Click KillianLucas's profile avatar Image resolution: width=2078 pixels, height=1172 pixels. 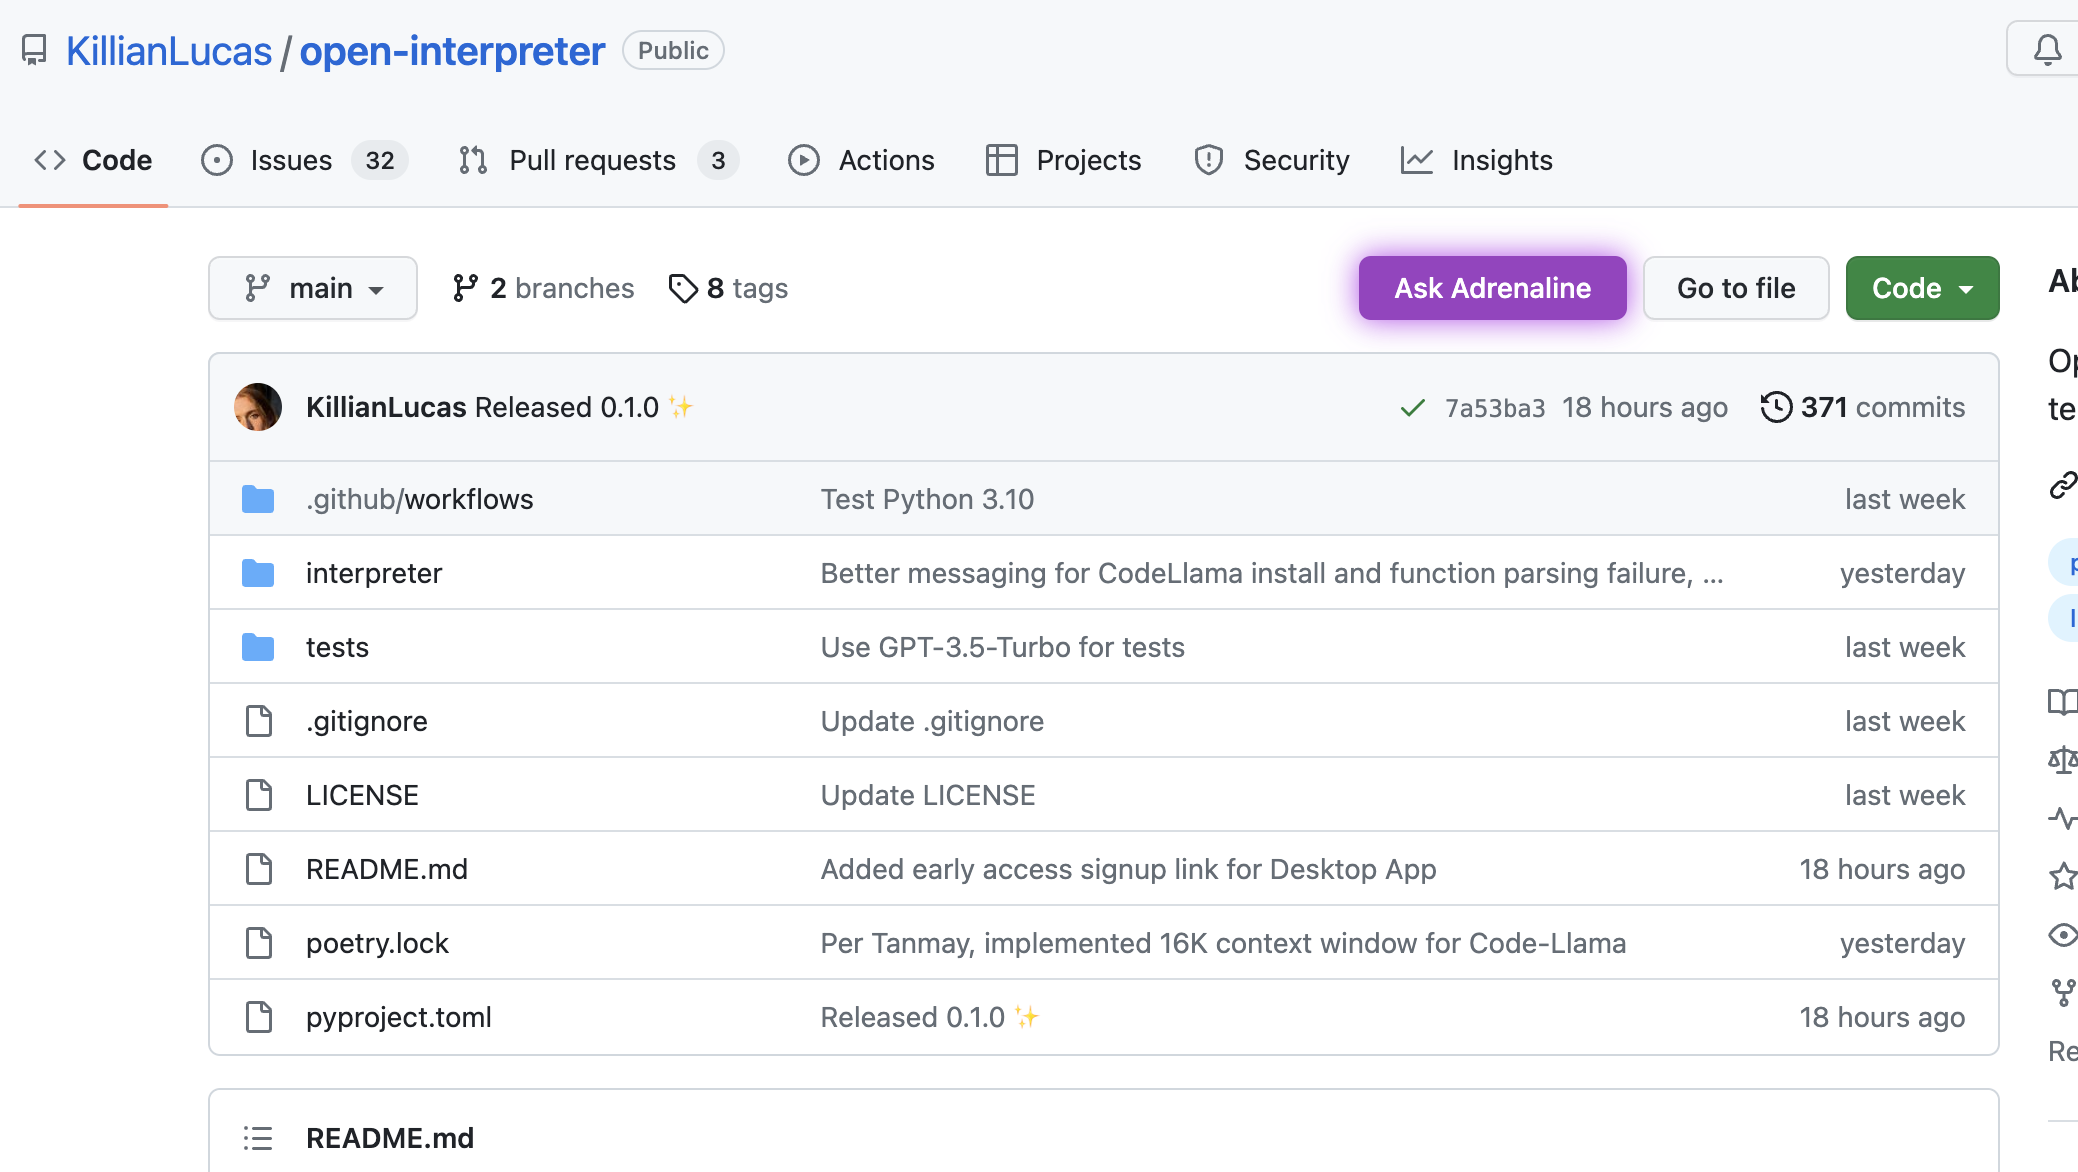[x=258, y=406]
